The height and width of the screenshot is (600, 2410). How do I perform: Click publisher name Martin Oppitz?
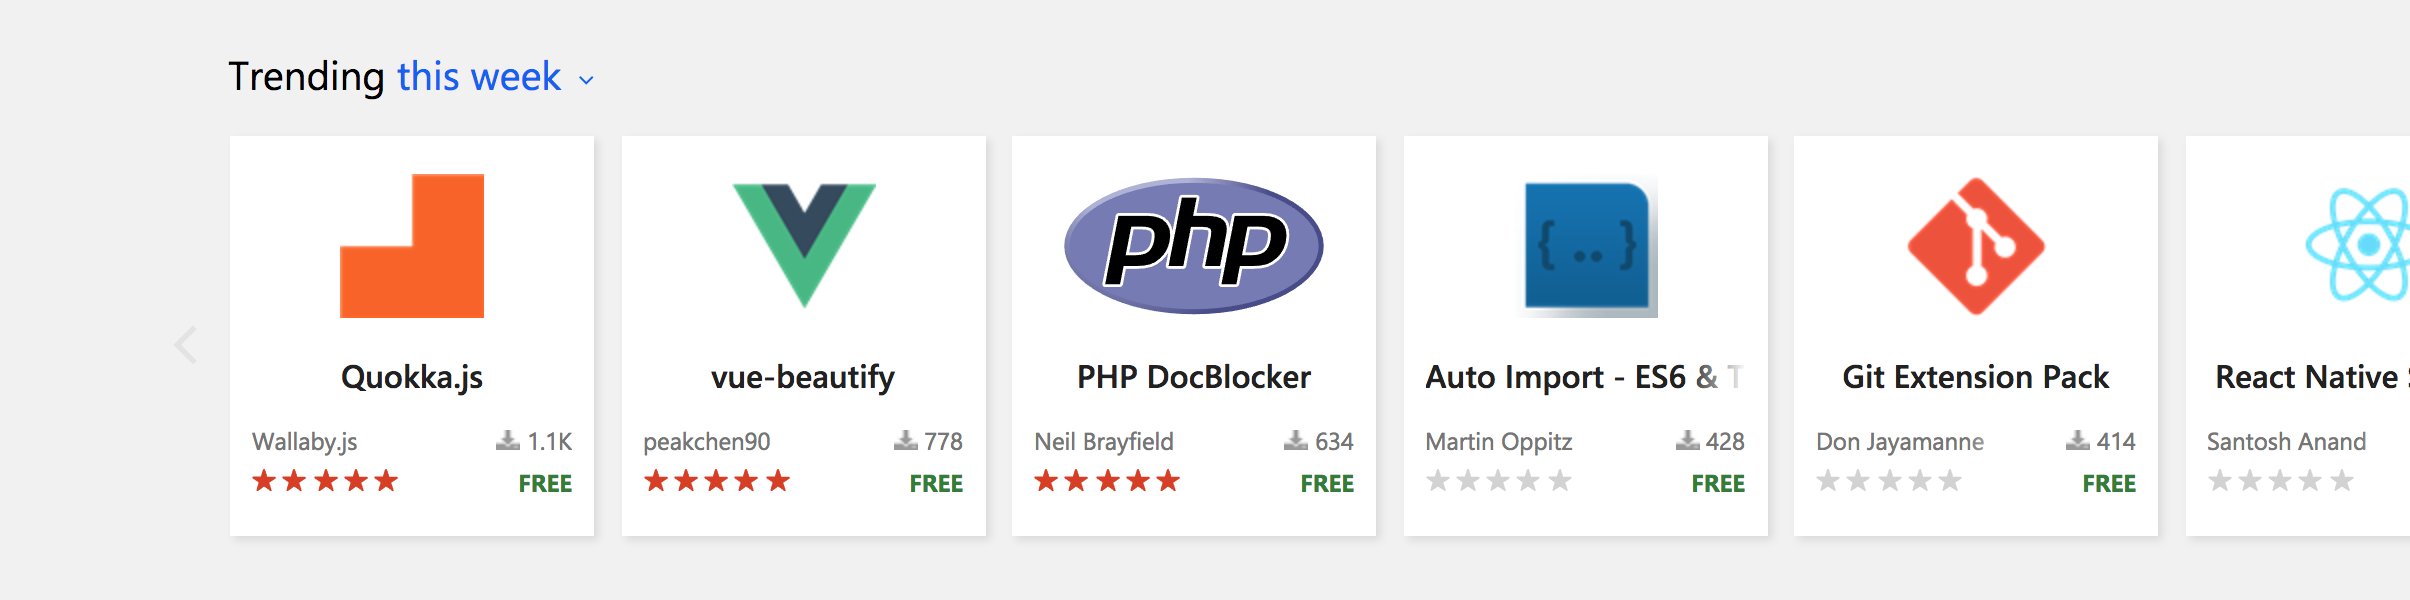(x=1498, y=442)
